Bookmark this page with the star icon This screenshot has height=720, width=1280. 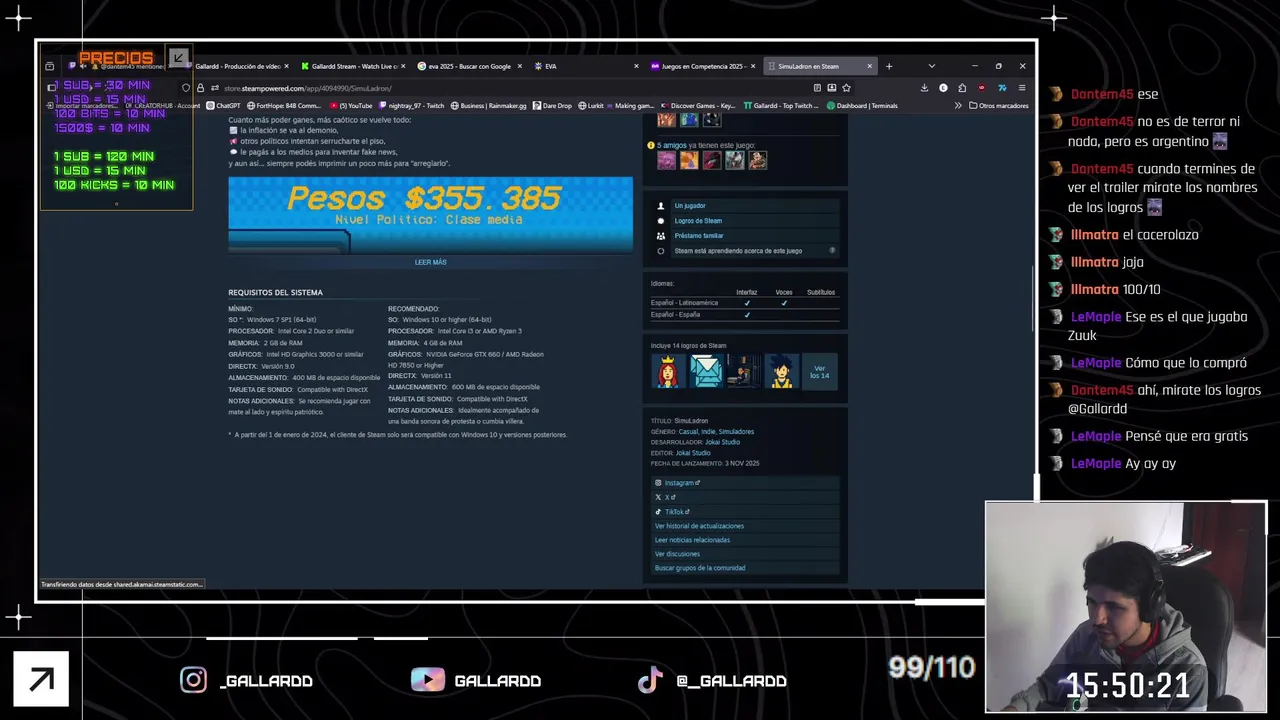coord(846,88)
